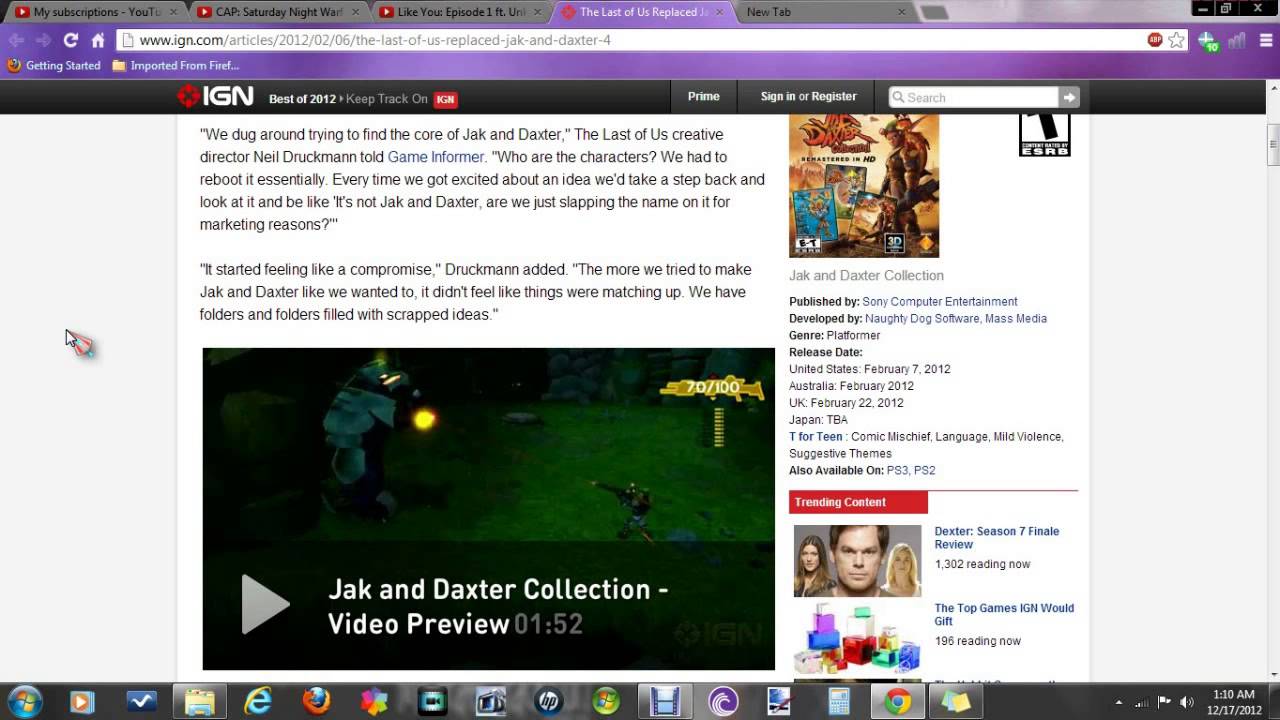
Task: Open the Windows Start button
Action: tap(24, 702)
